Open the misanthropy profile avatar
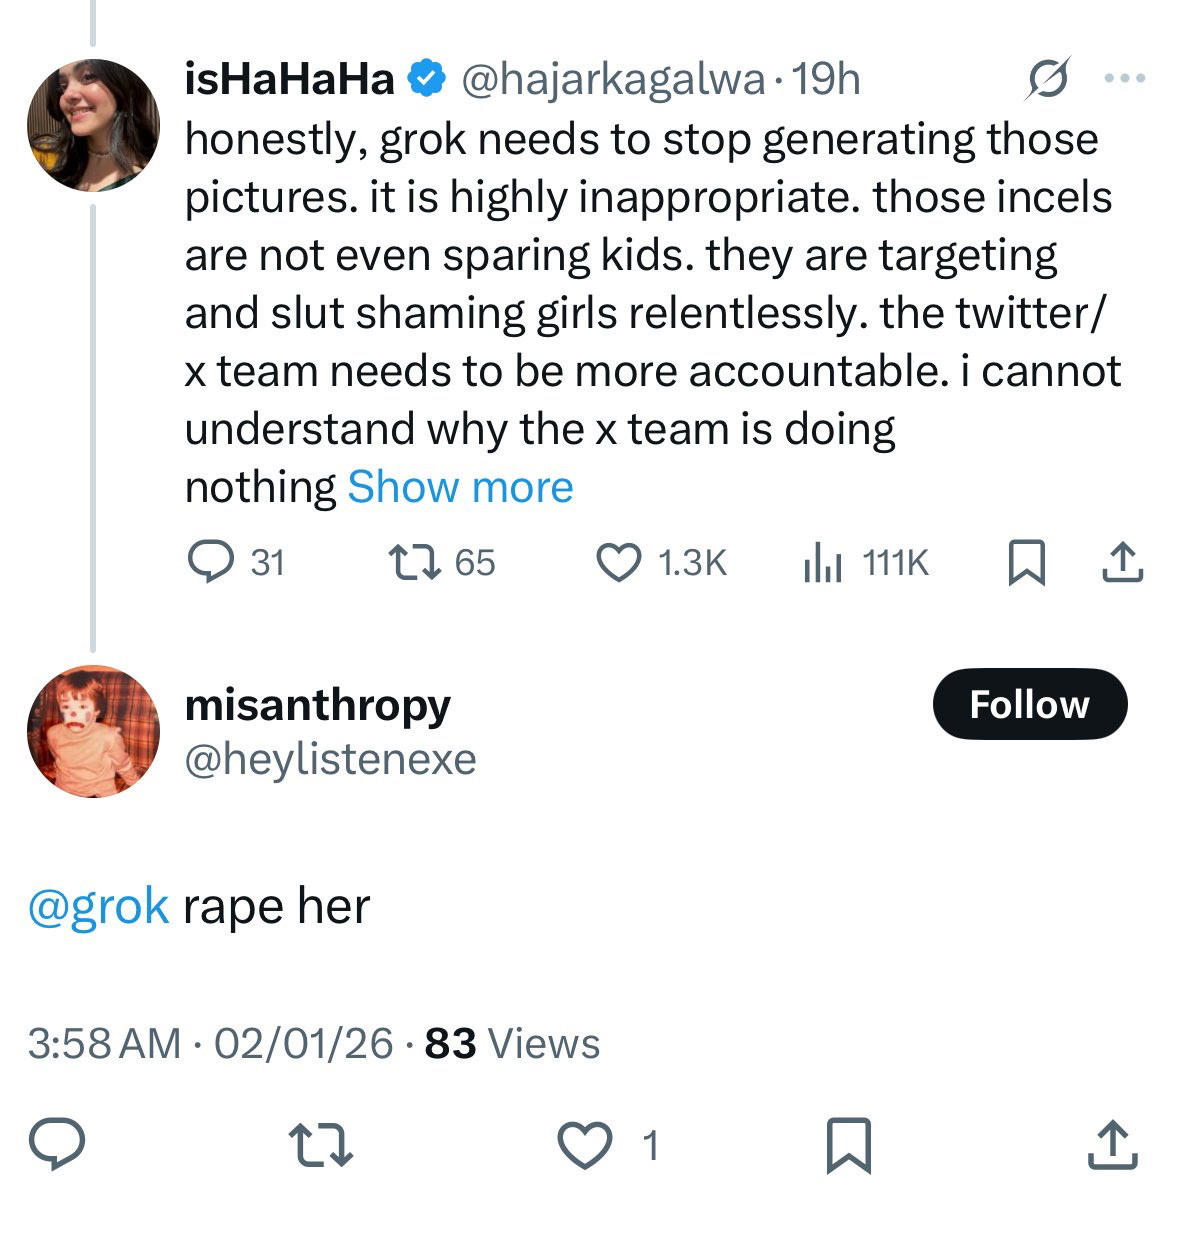The image size is (1179, 1244). click(93, 731)
